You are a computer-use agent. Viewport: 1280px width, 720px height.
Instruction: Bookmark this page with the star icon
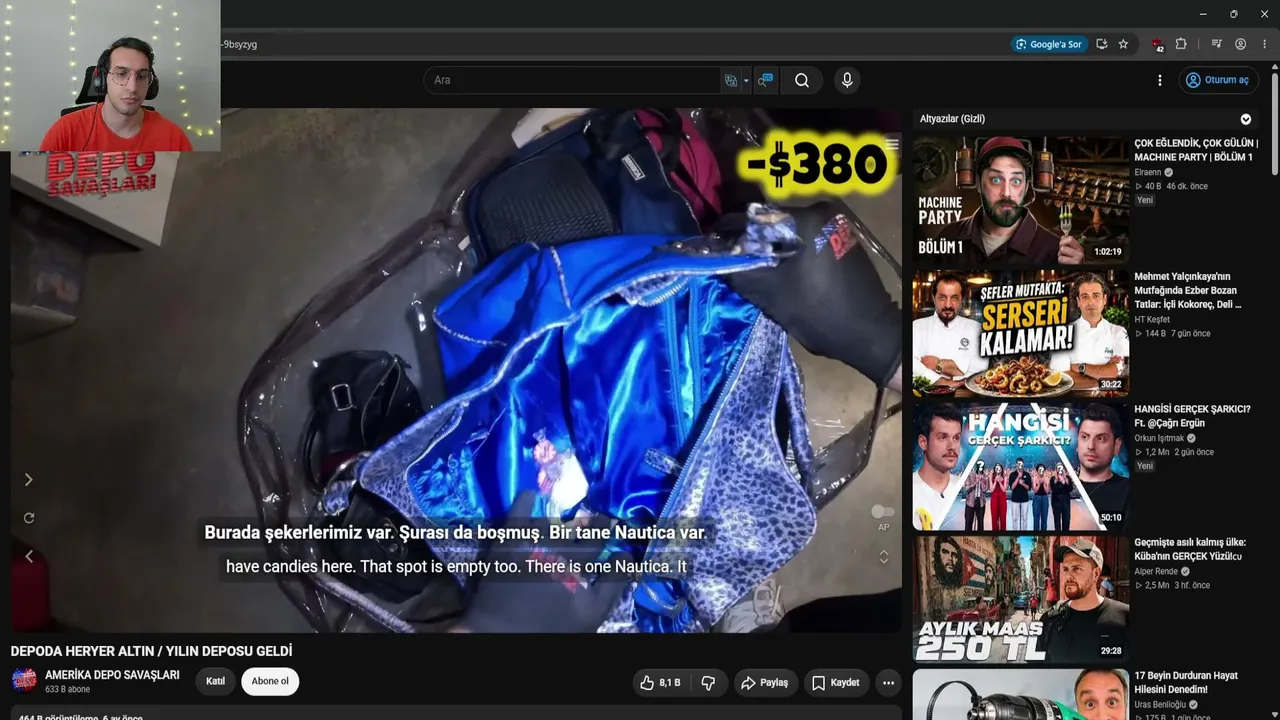point(1123,44)
